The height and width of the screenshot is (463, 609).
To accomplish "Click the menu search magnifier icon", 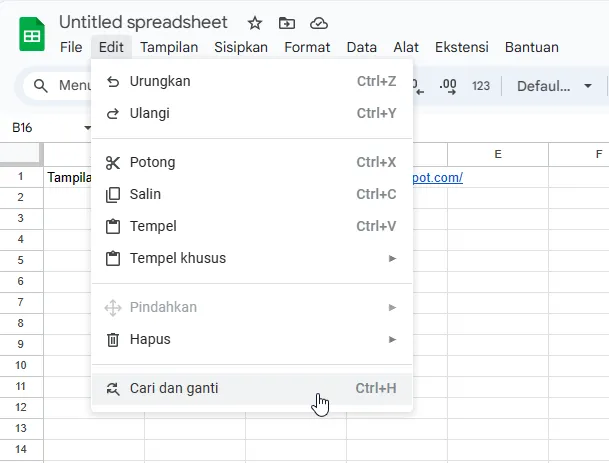I will 41,86.
